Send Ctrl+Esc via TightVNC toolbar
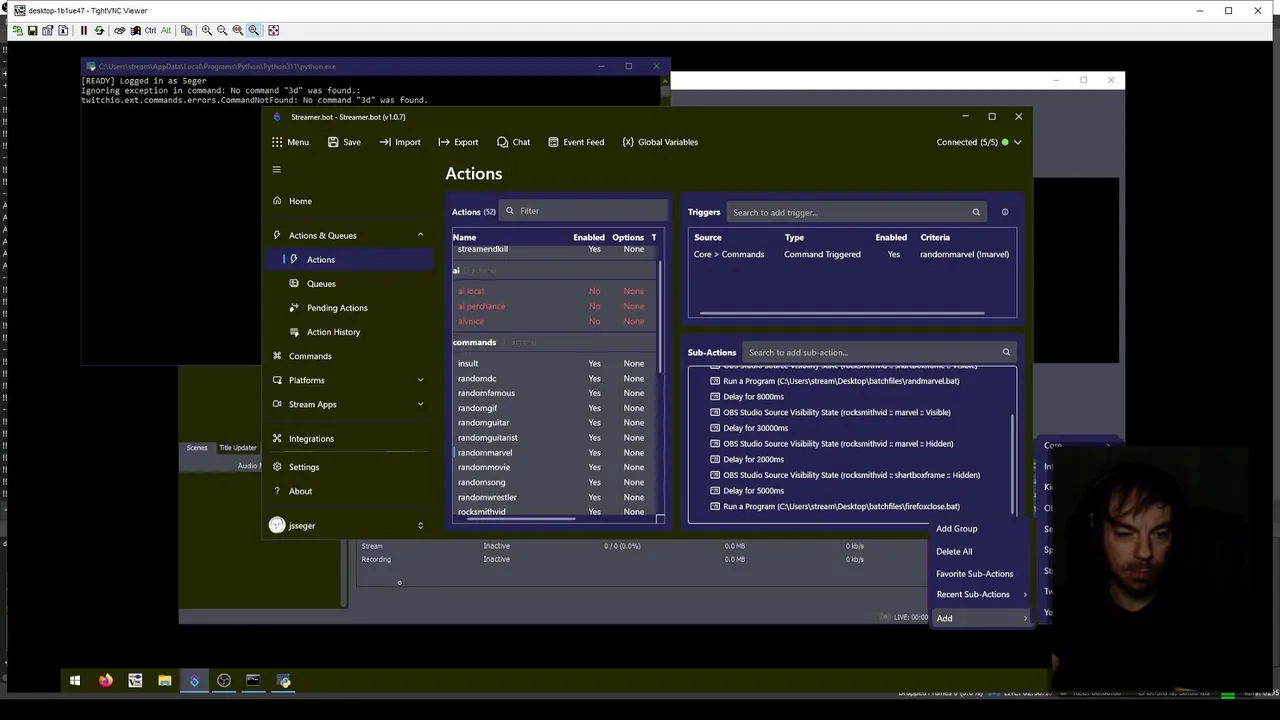Image resolution: width=1280 pixels, height=720 pixels. coord(135,31)
